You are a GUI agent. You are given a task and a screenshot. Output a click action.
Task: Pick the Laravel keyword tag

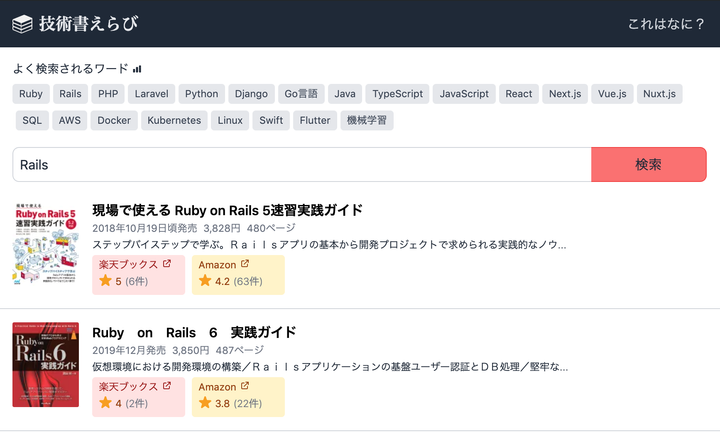tap(152, 94)
